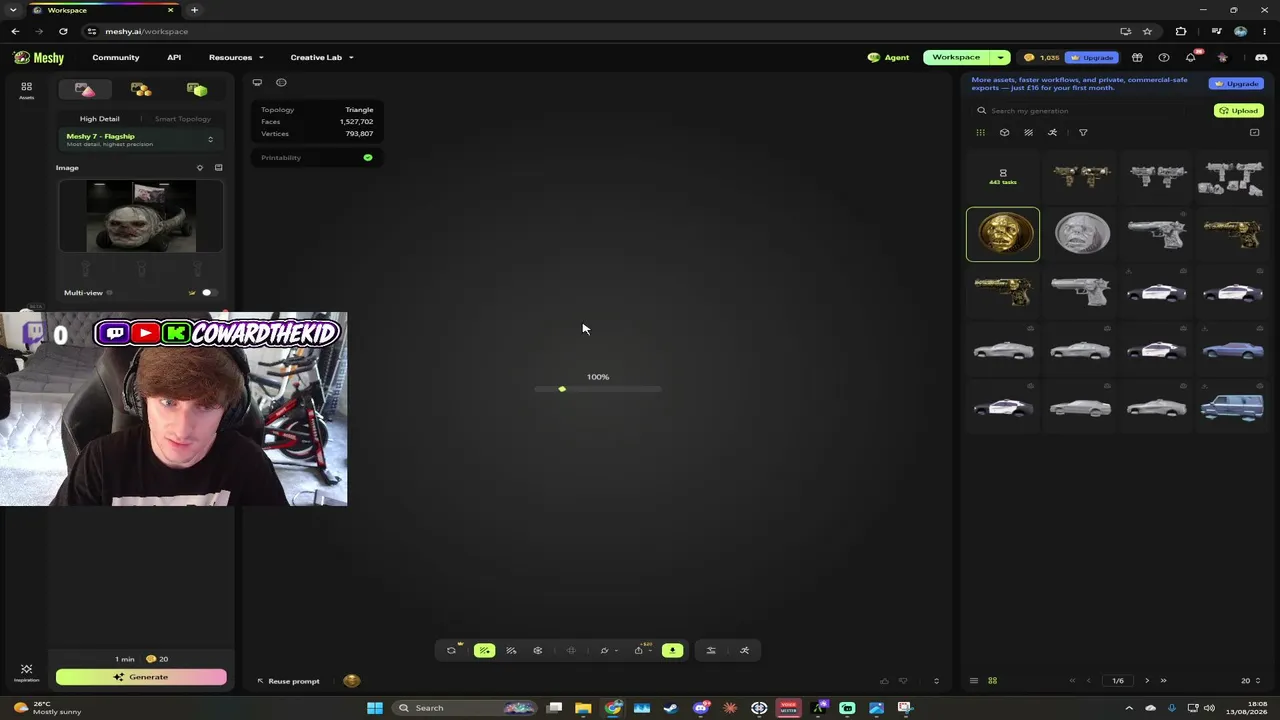Click the uploaded creature image preview
This screenshot has height=720, width=1280.
pyautogui.click(x=141, y=216)
